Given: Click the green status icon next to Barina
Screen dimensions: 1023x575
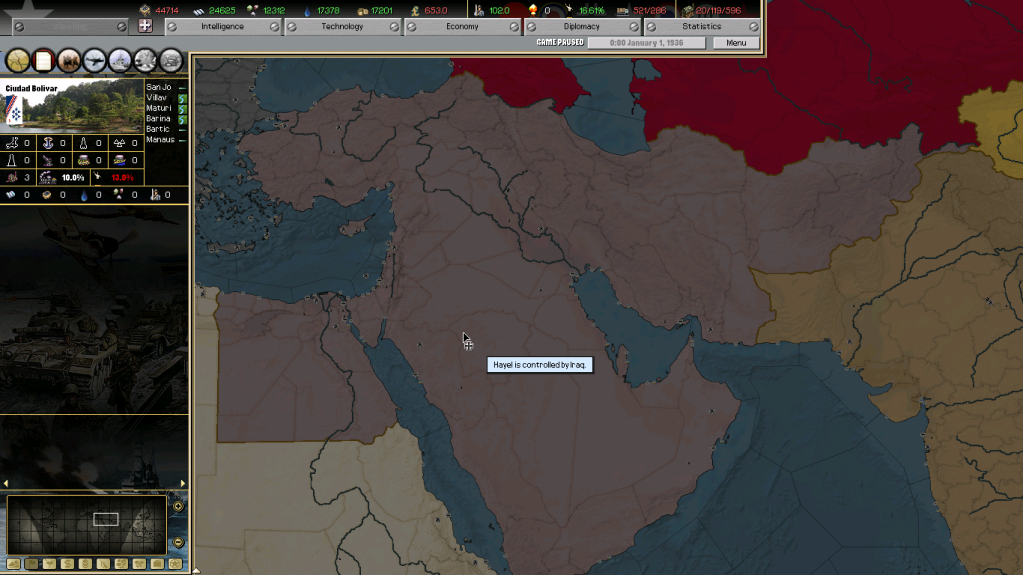Looking at the screenshot, I should click(183, 119).
